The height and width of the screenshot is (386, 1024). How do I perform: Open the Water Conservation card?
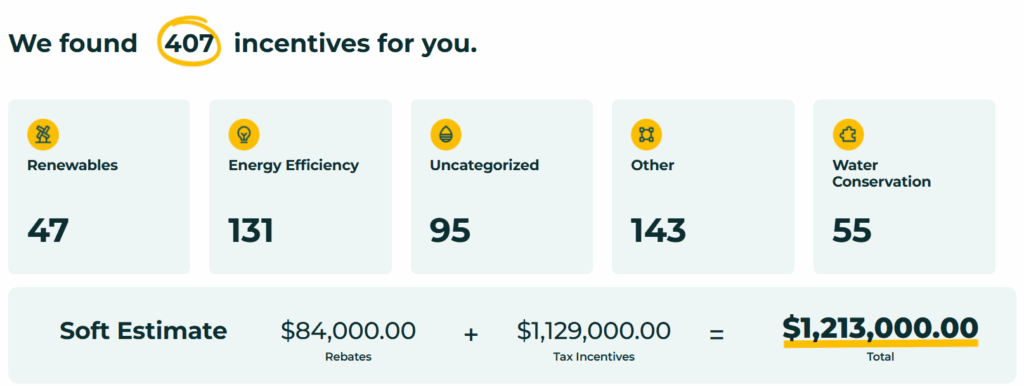point(904,187)
